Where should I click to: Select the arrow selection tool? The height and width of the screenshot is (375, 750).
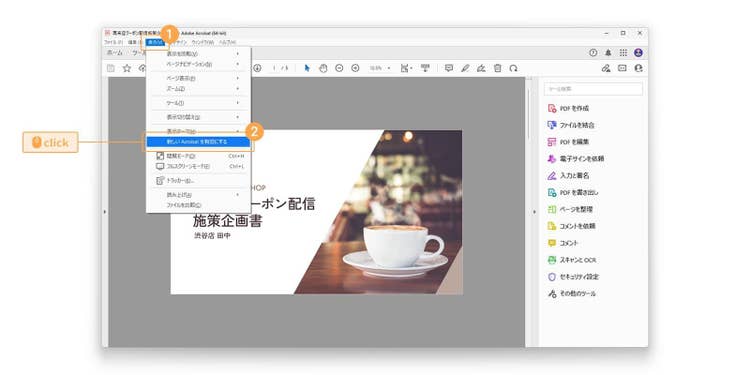point(307,68)
